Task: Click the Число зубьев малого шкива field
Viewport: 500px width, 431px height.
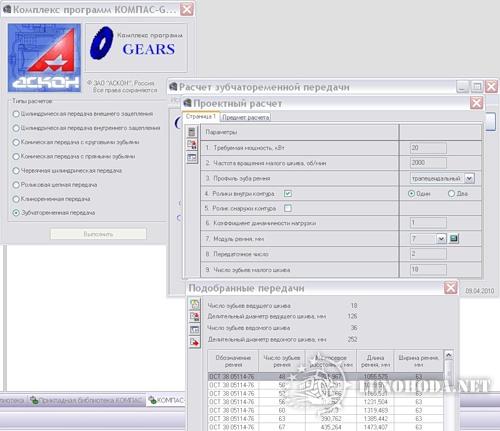Action: pos(428,269)
